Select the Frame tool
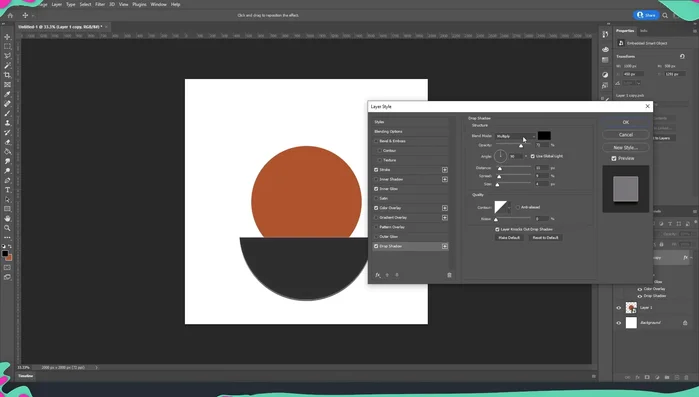This screenshot has height=397, width=699. tap(7, 85)
